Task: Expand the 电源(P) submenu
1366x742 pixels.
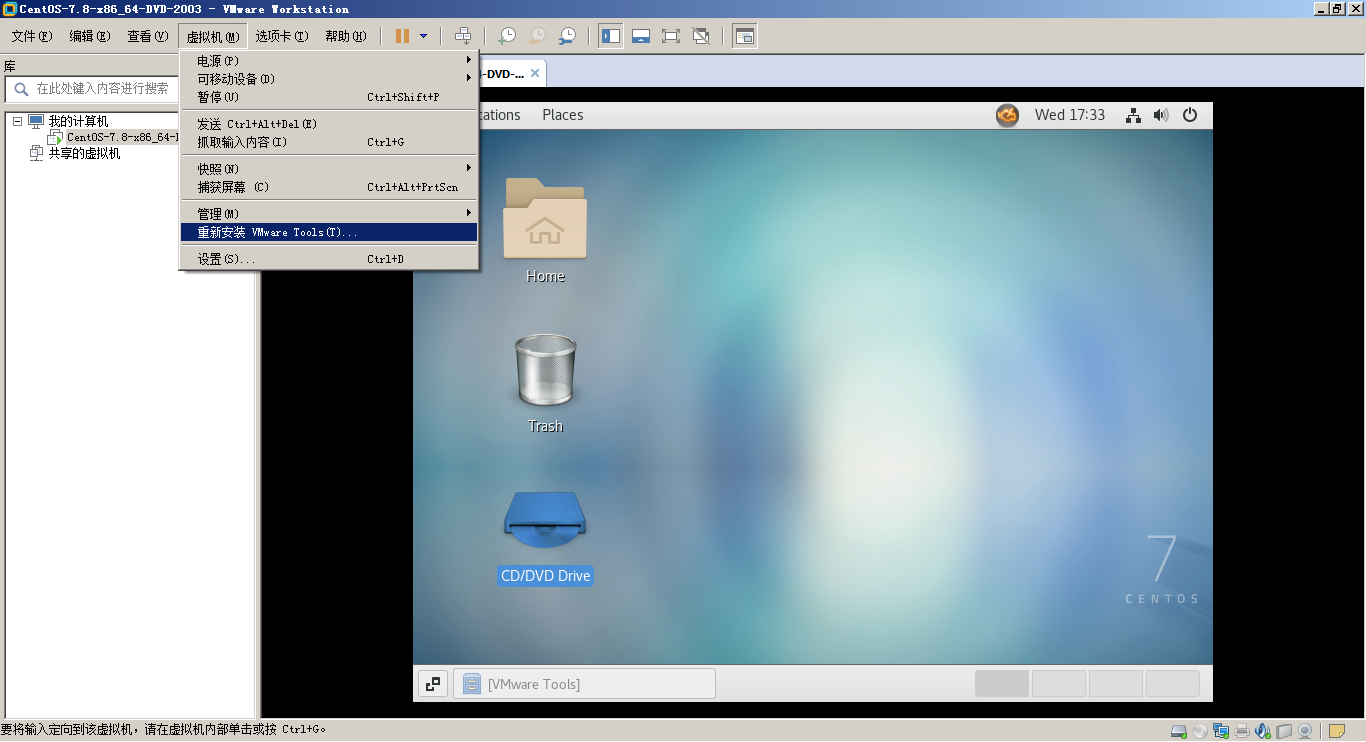Action: (x=329, y=61)
